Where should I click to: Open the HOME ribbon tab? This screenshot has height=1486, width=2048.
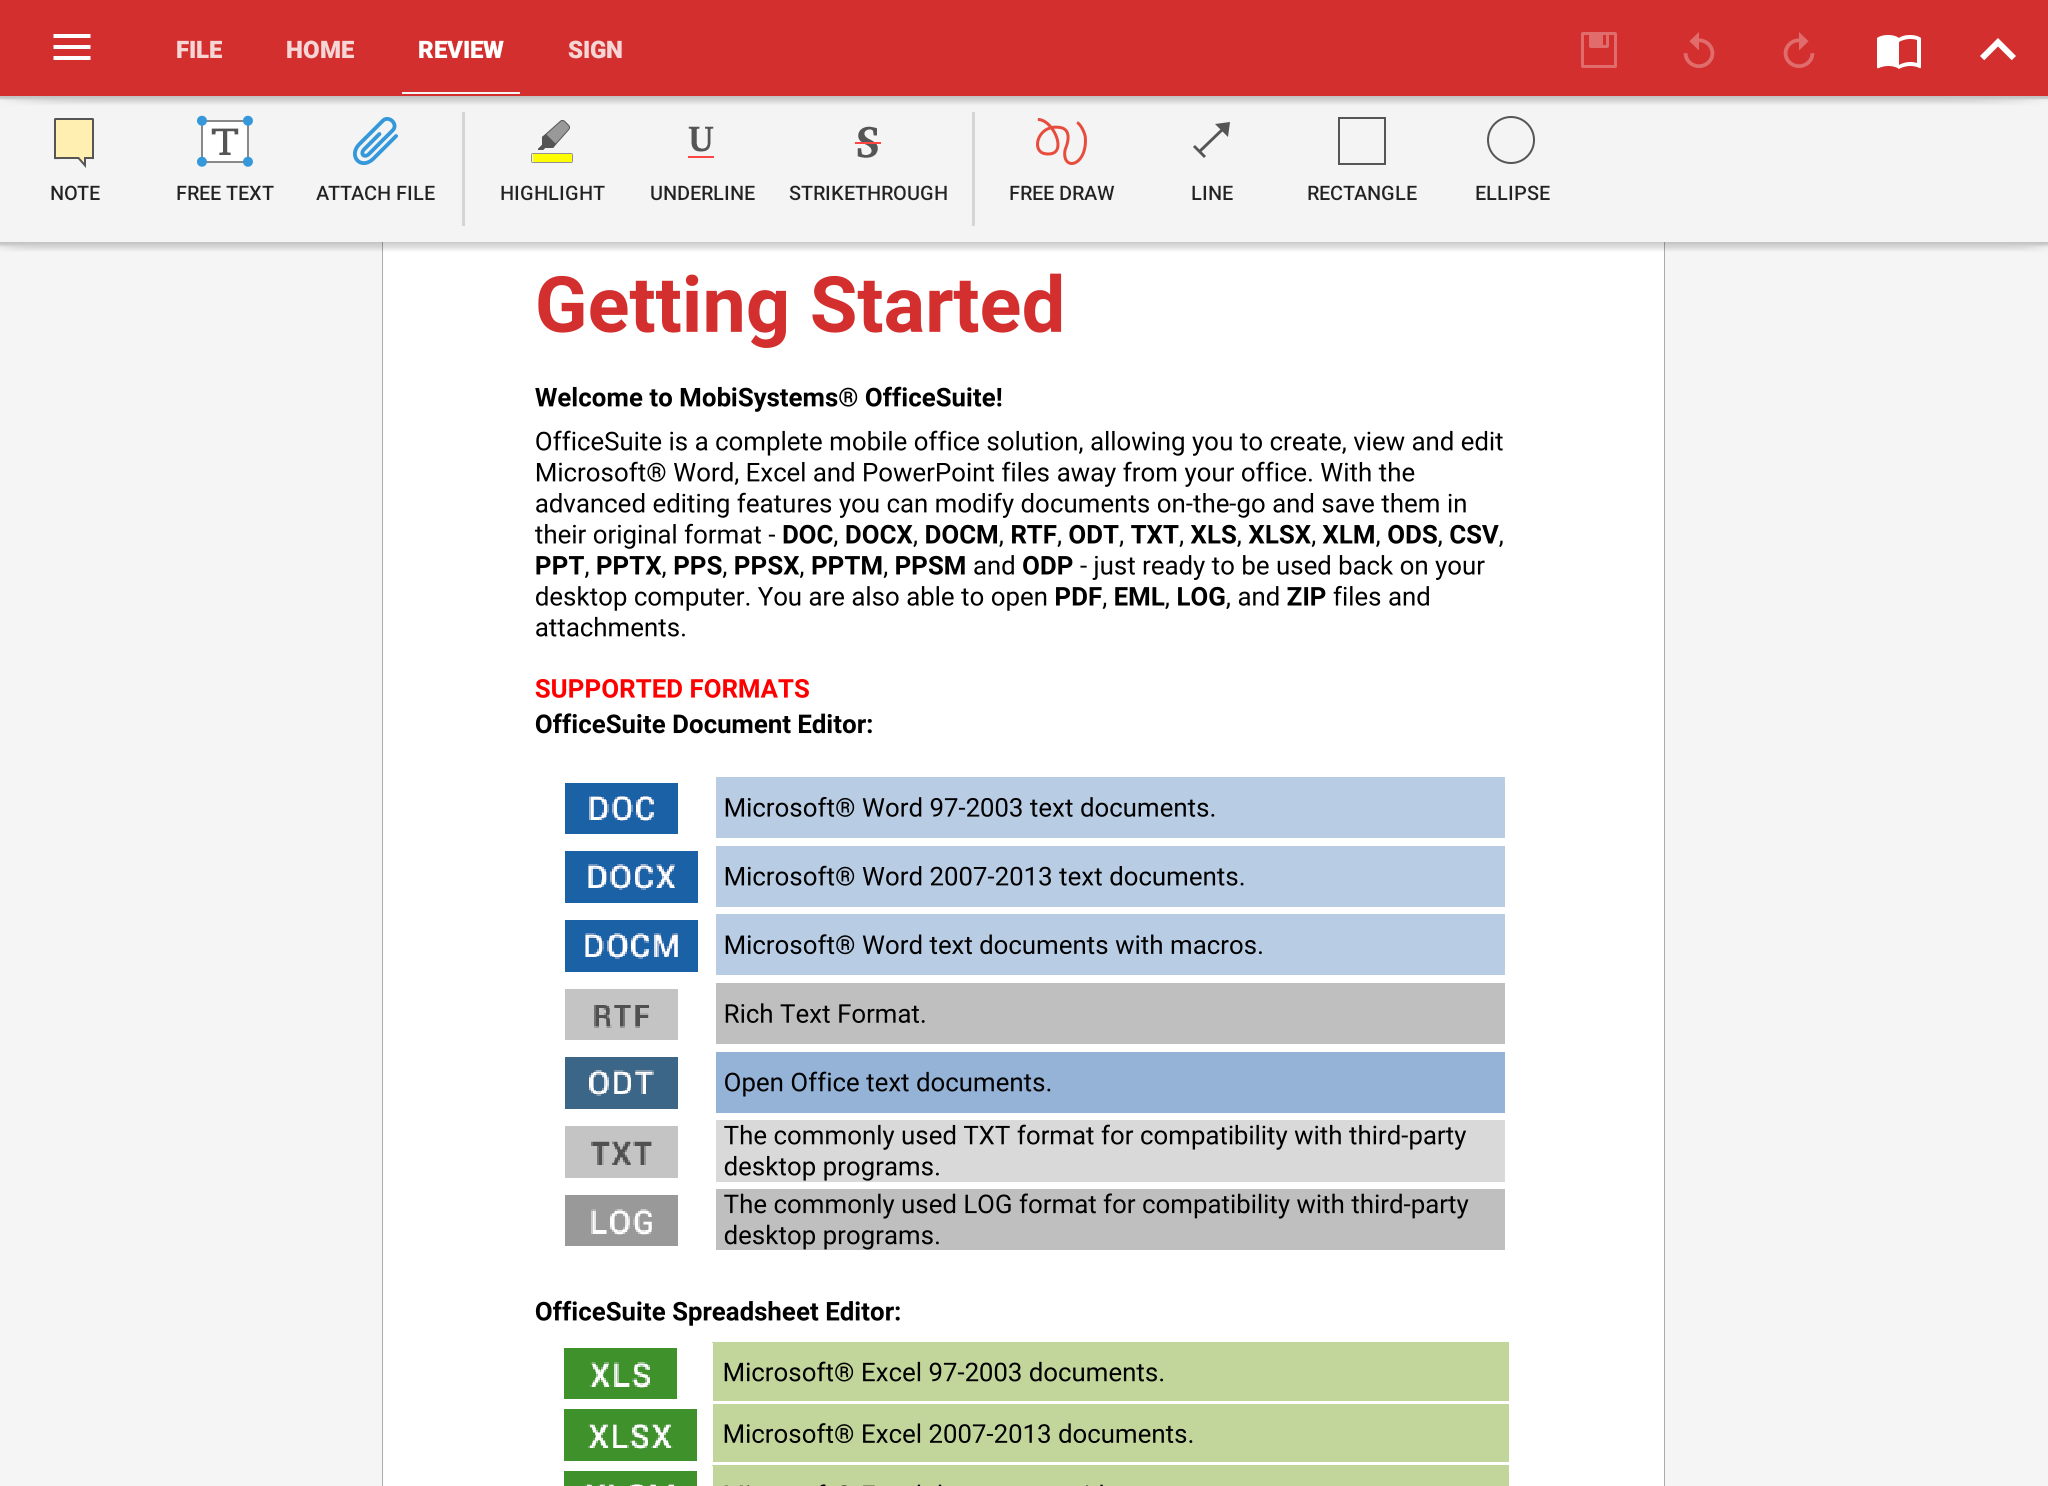pyautogui.click(x=318, y=48)
